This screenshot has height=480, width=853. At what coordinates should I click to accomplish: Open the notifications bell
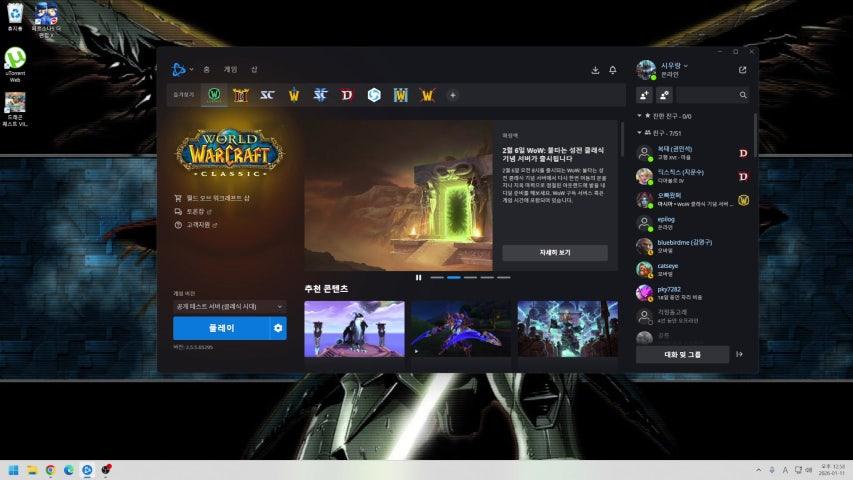pyautogui.click(x=613, y=70)
